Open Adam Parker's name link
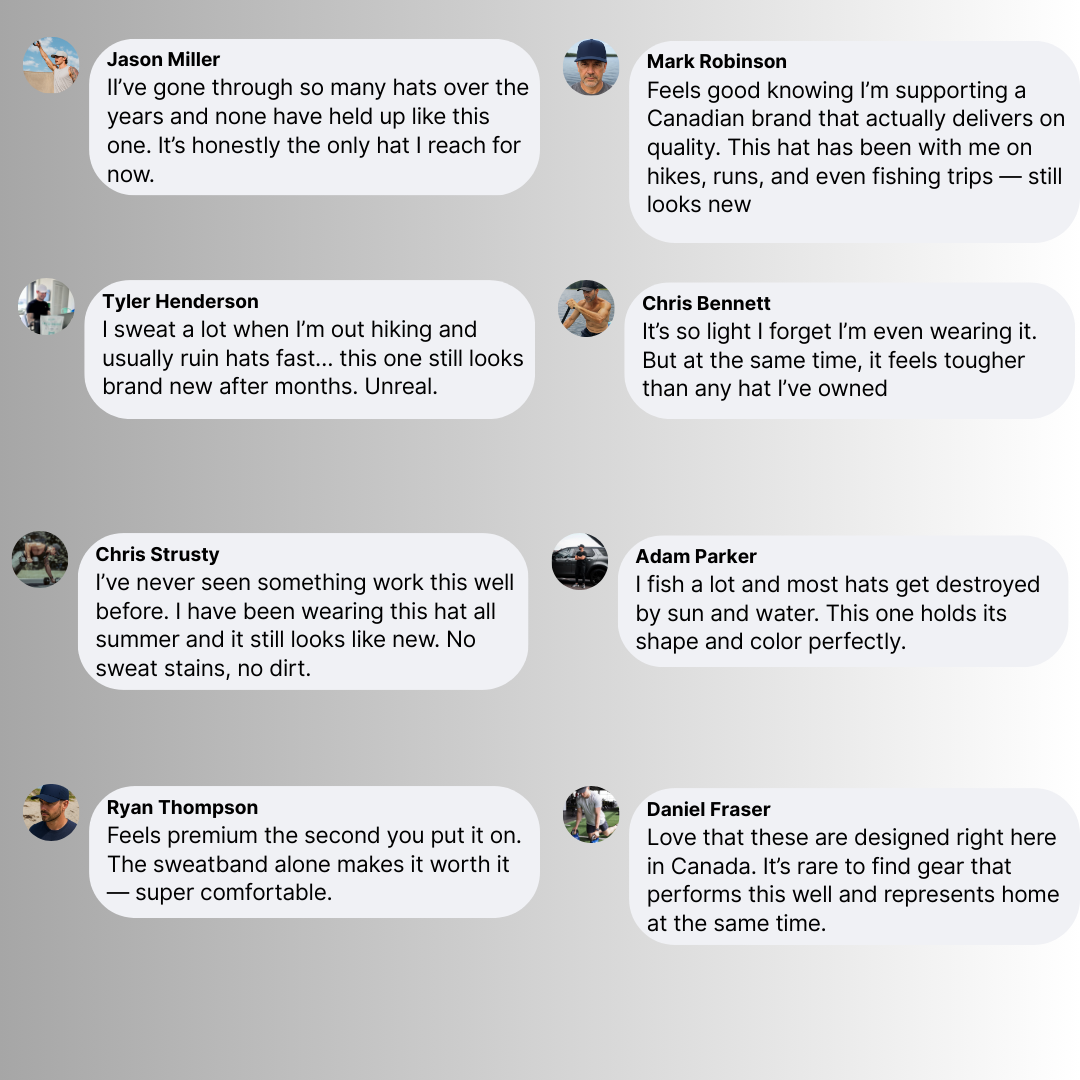The image size is (1080, 1080). pos(696,556)
